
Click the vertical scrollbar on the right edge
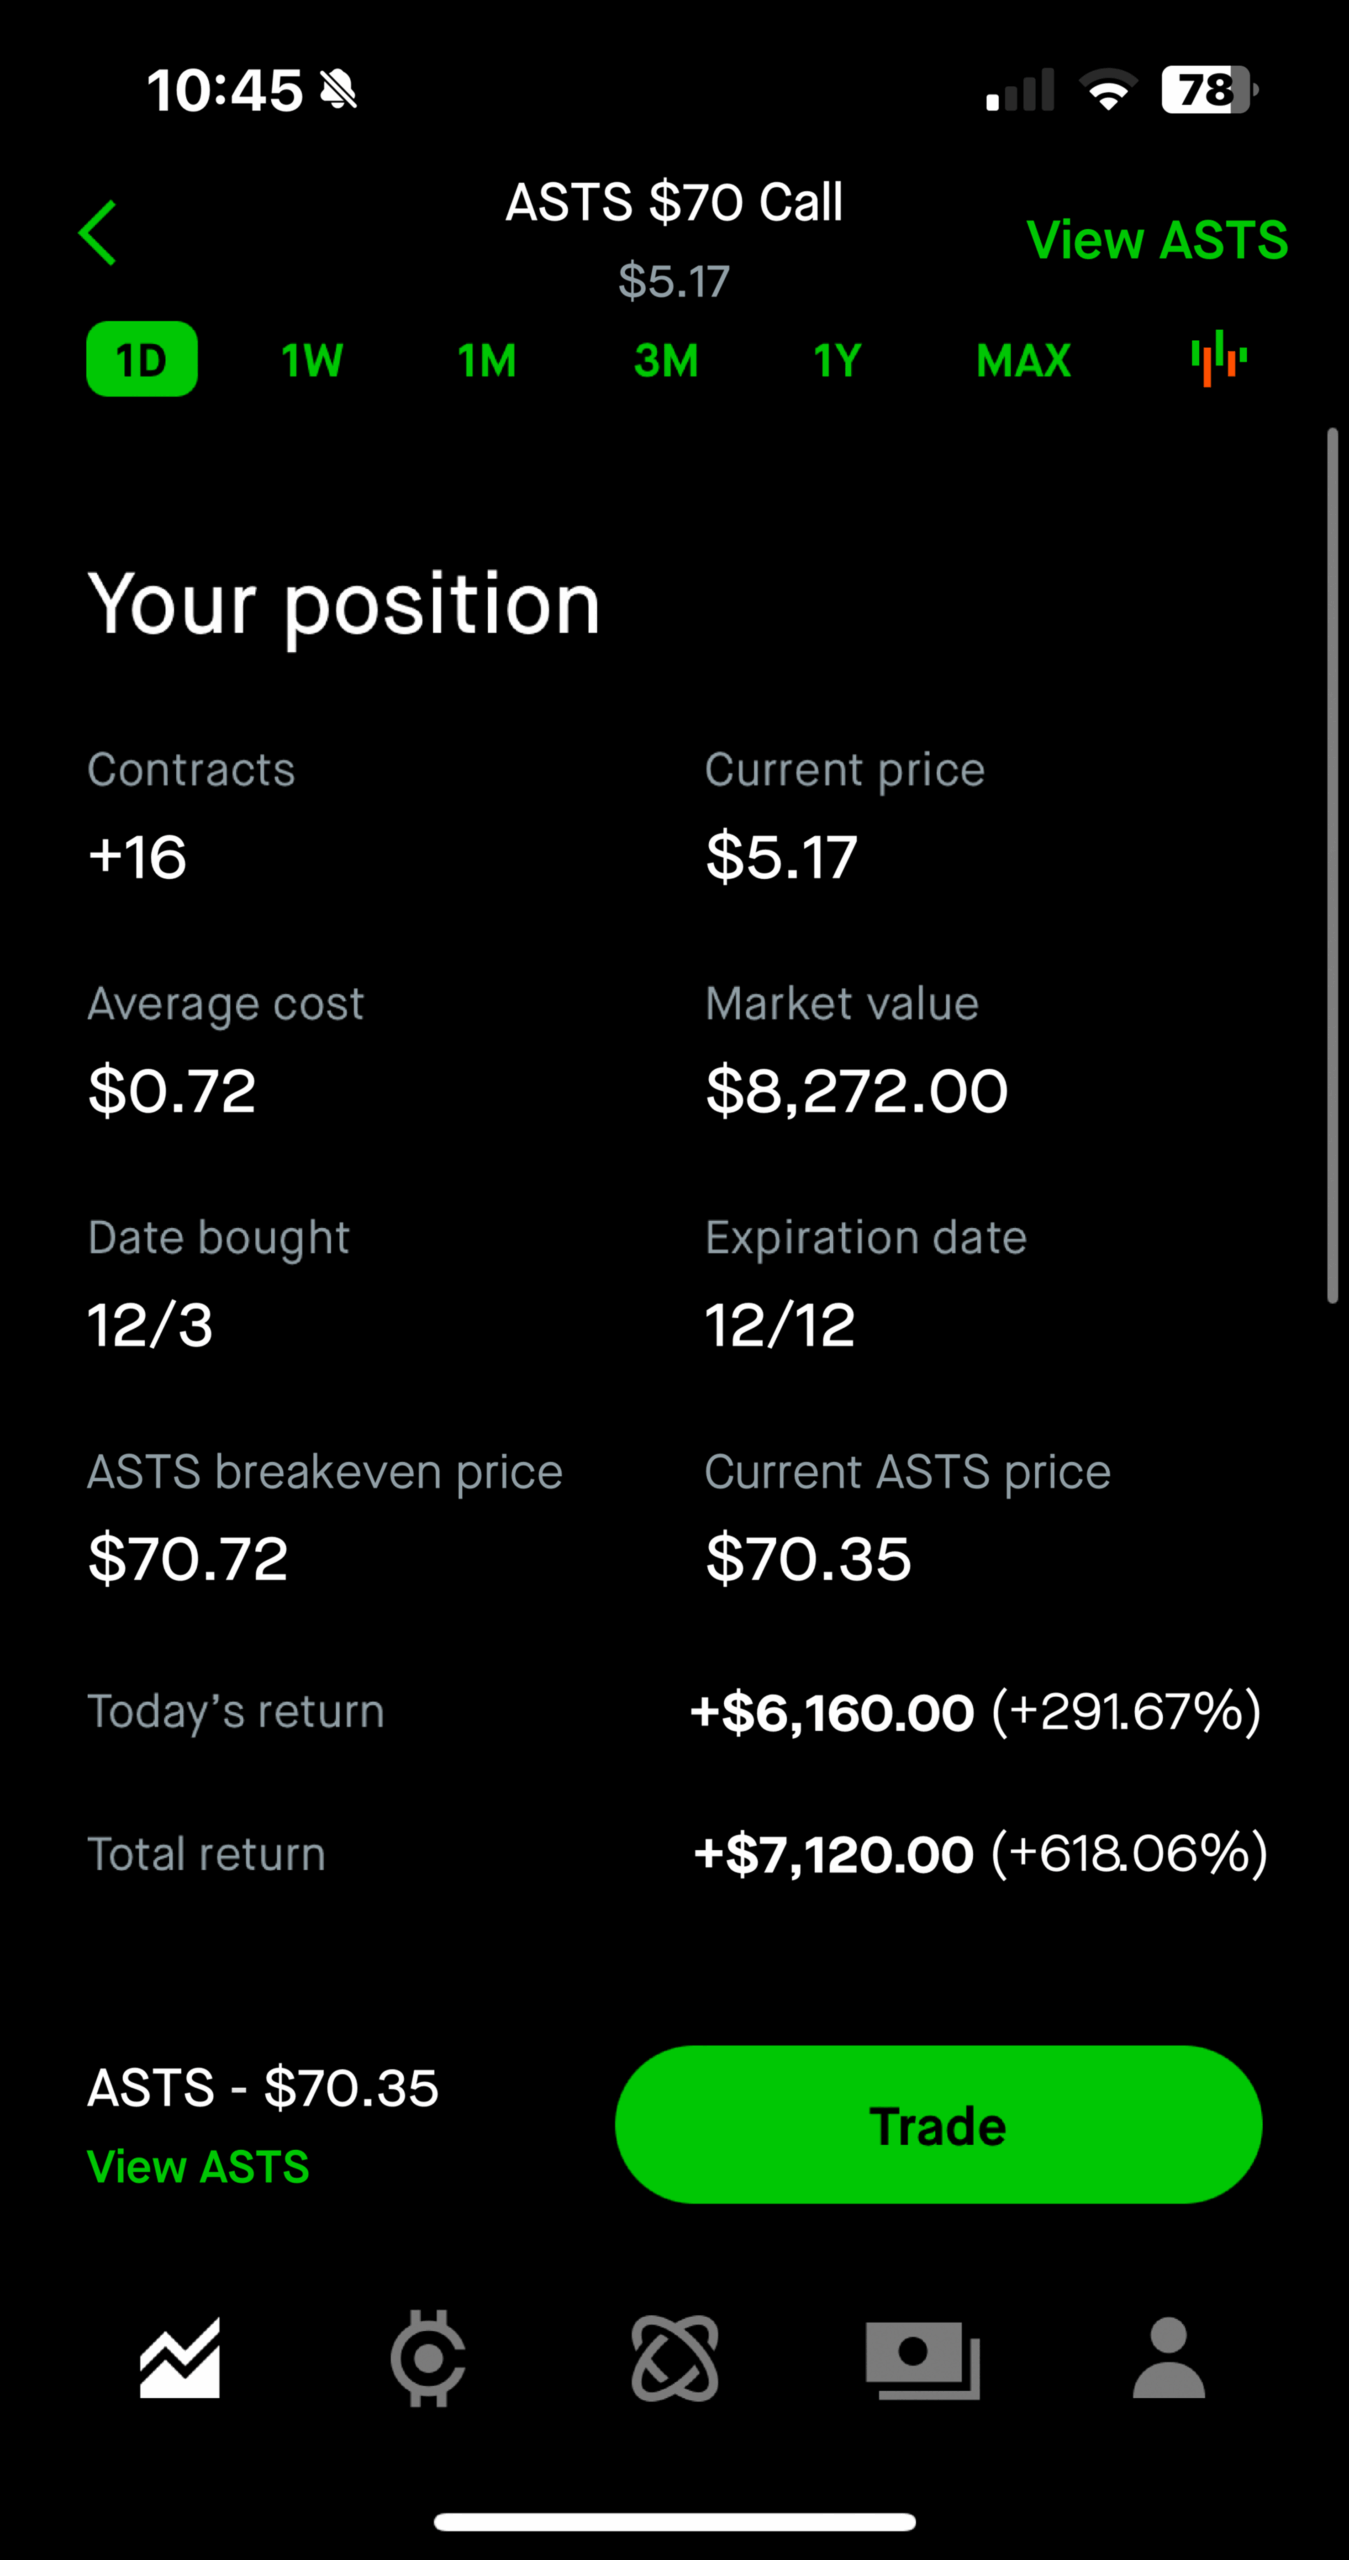pos(1332,865)
